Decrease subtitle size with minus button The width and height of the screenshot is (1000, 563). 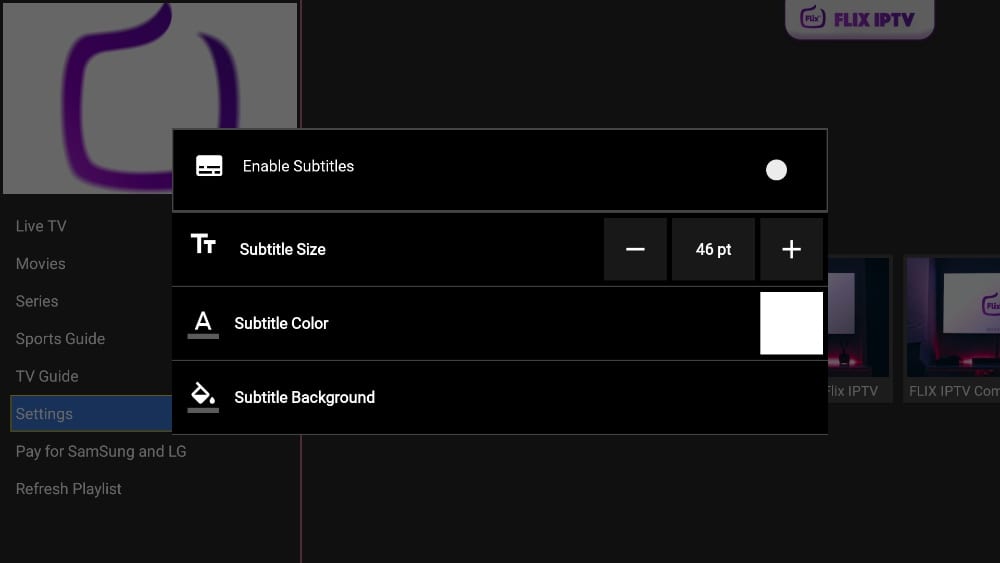pos(635,249)
